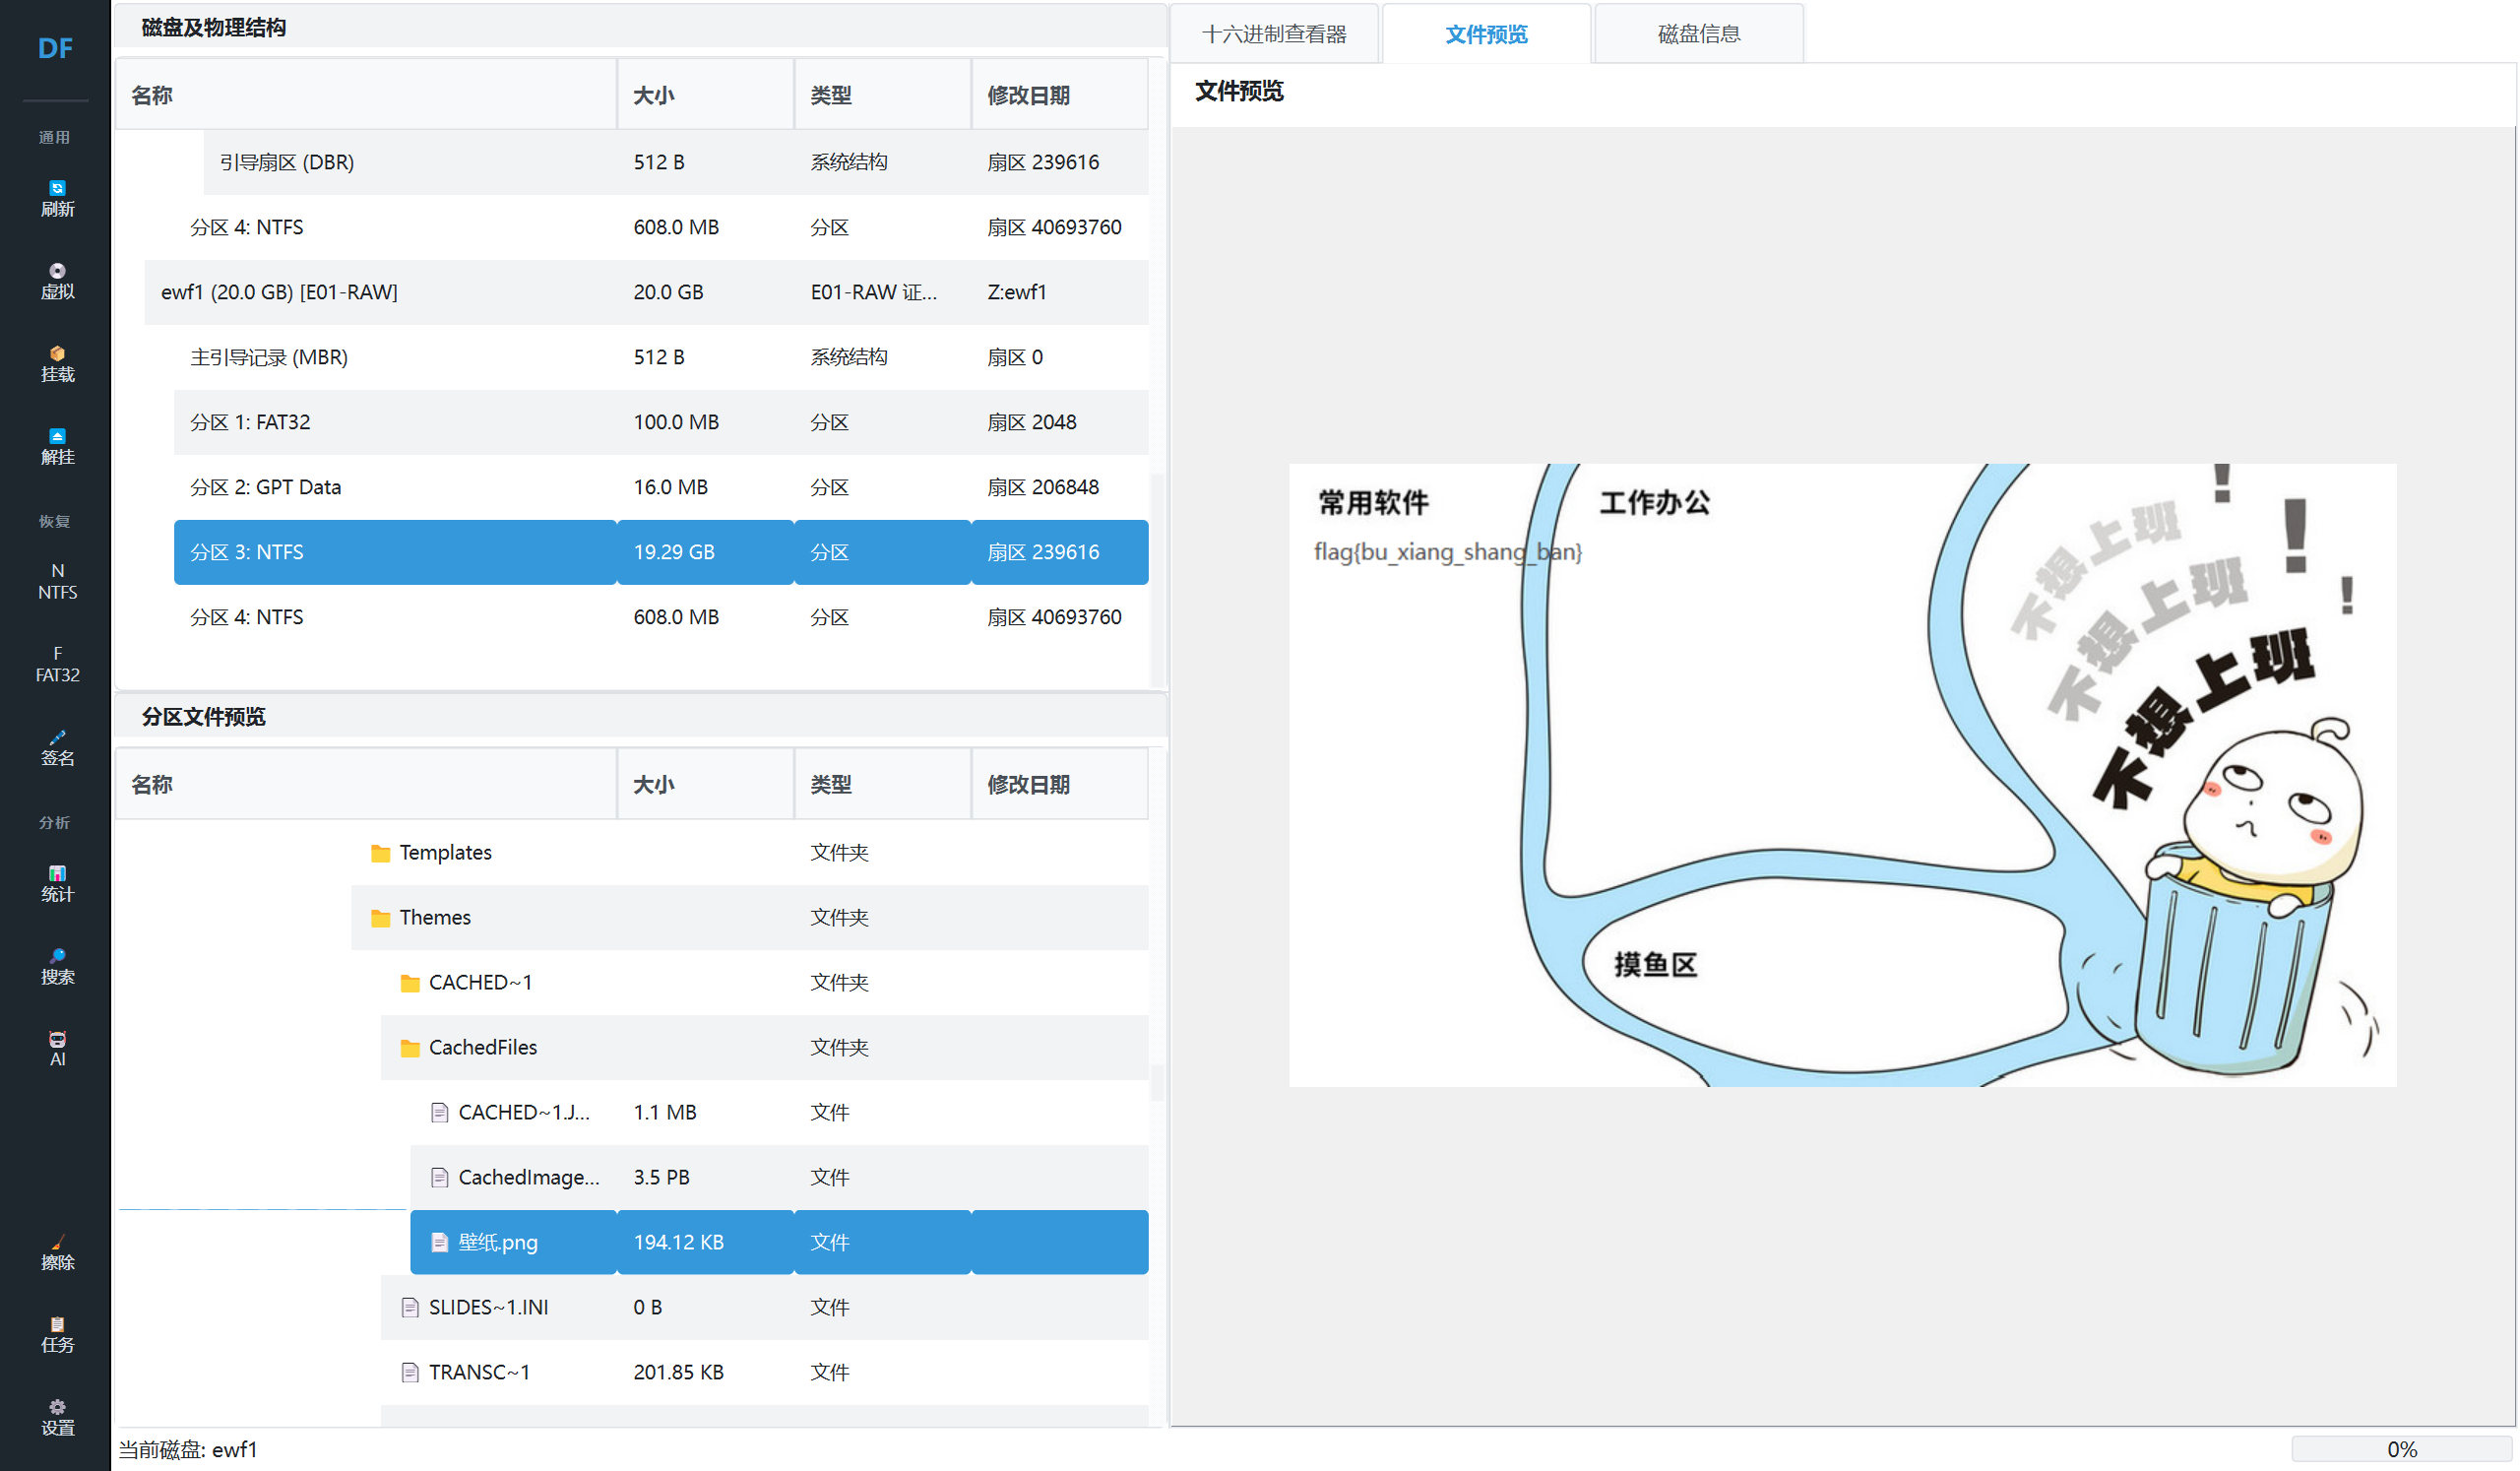Switch to the 磁盘信息 tab

click(x=1698, y=34)
